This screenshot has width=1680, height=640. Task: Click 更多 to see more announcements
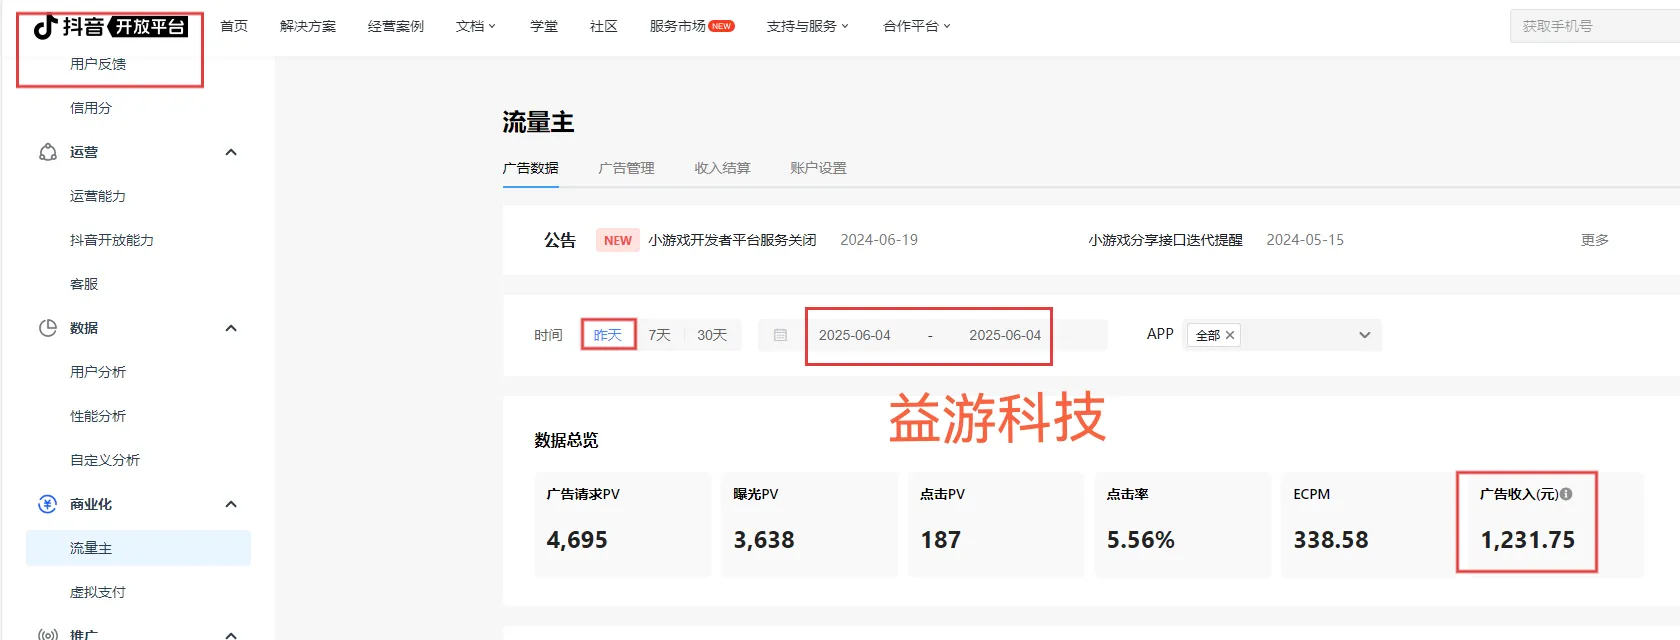click(1595, 240)
